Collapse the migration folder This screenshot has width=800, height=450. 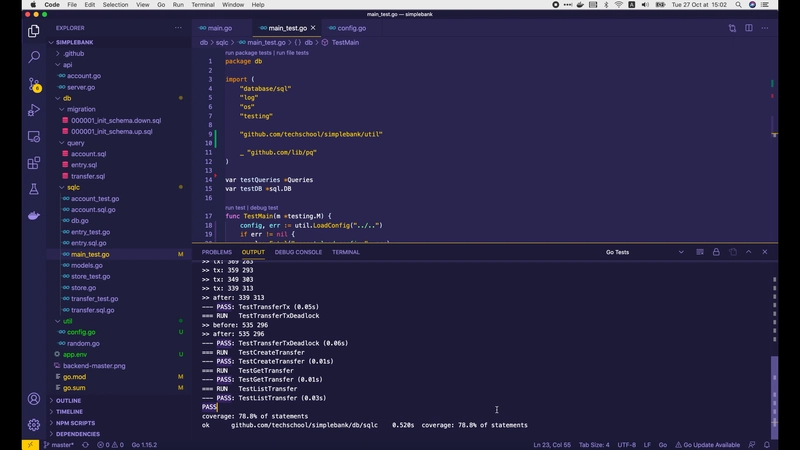(81, 109)
